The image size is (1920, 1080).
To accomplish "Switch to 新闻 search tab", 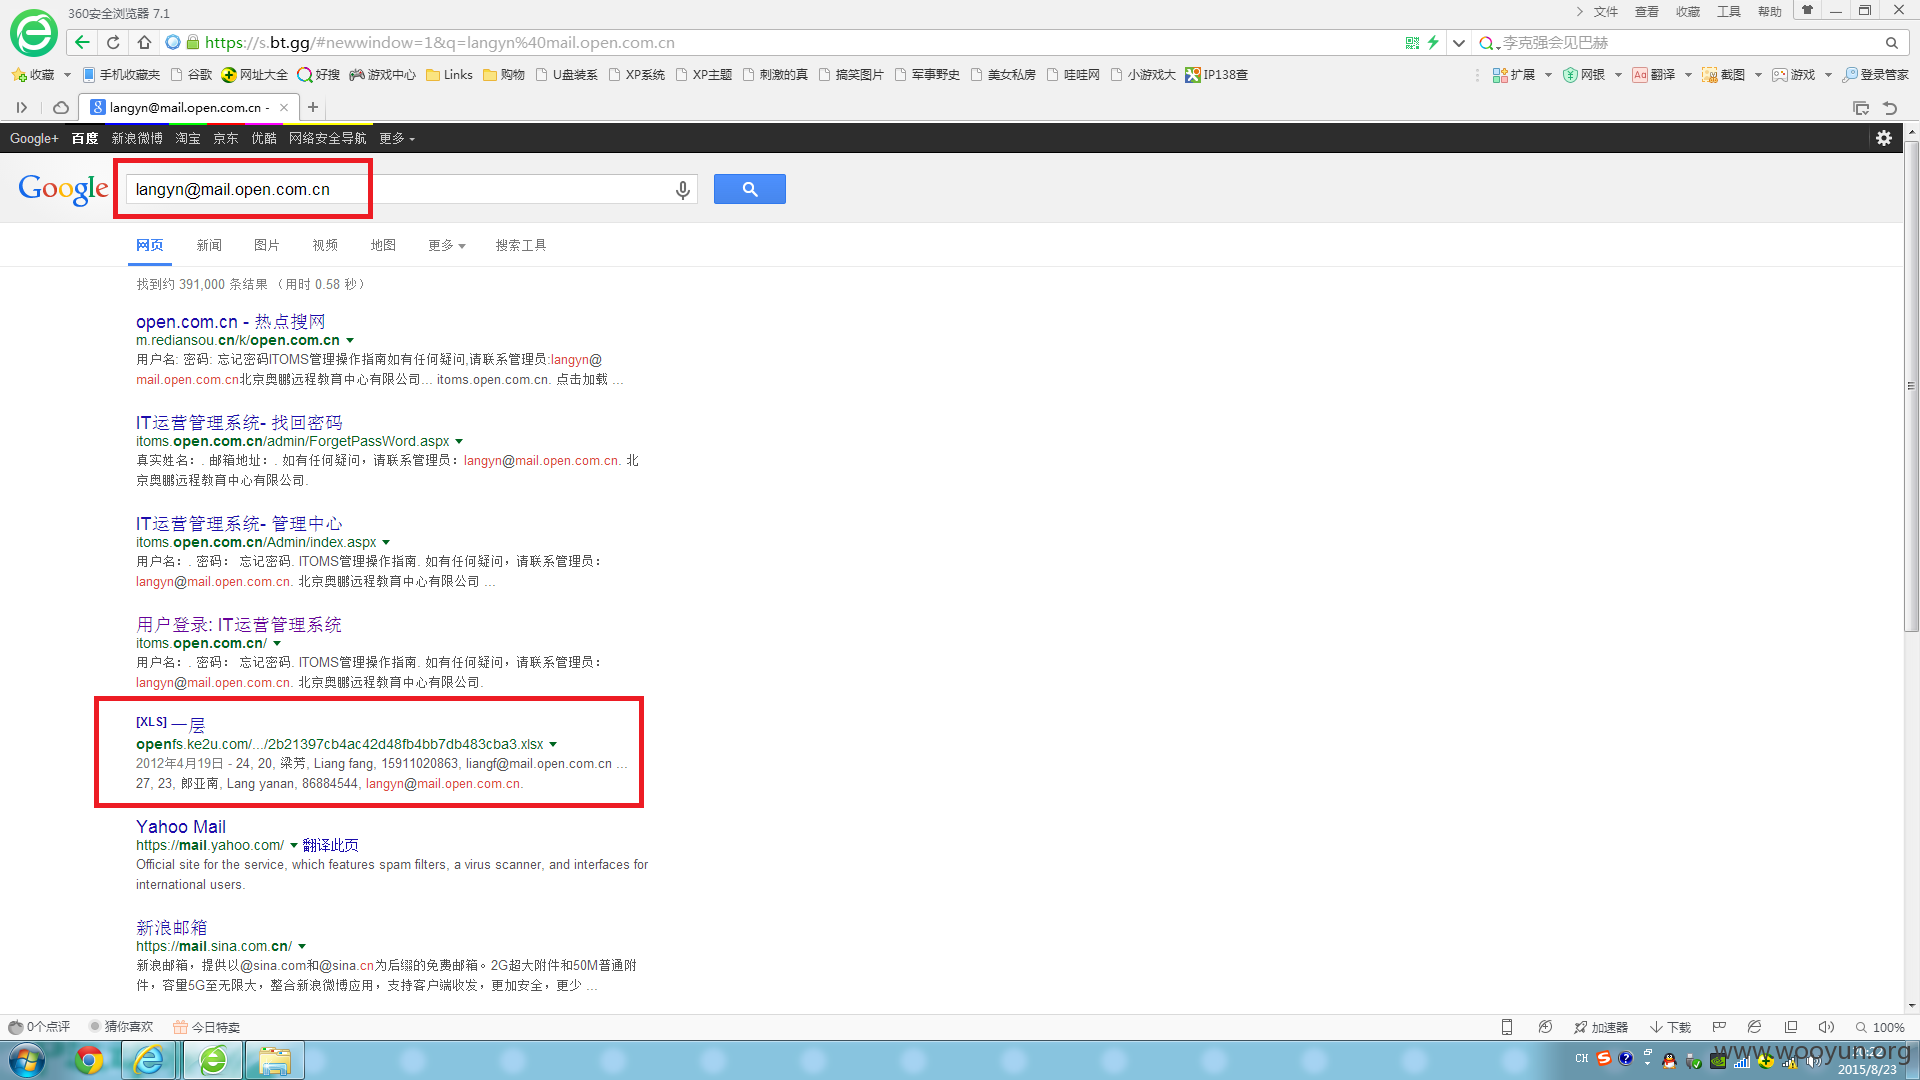I will tap(209, 245).
